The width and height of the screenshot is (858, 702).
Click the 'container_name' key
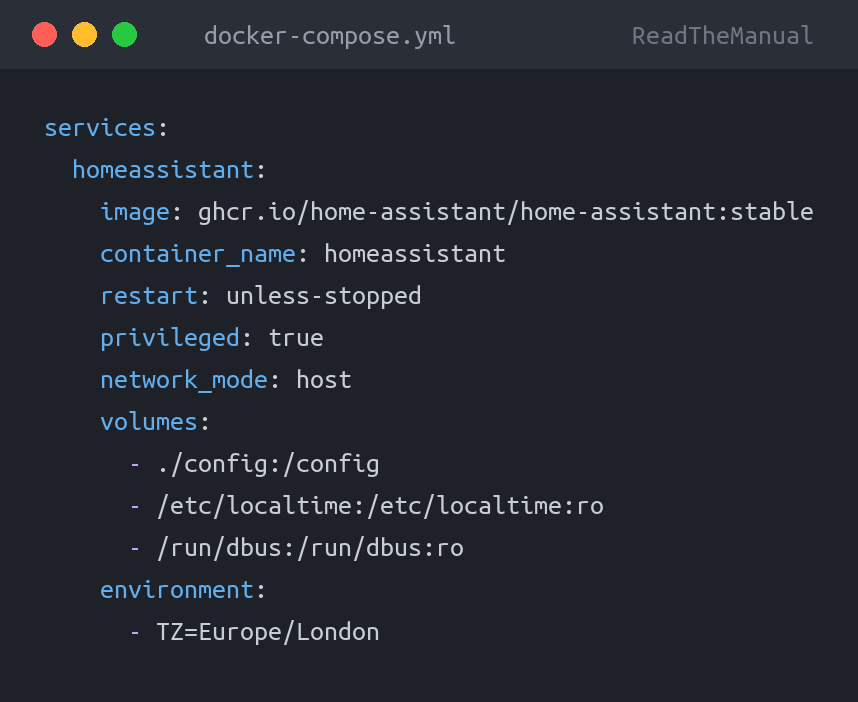click(198, 254)
